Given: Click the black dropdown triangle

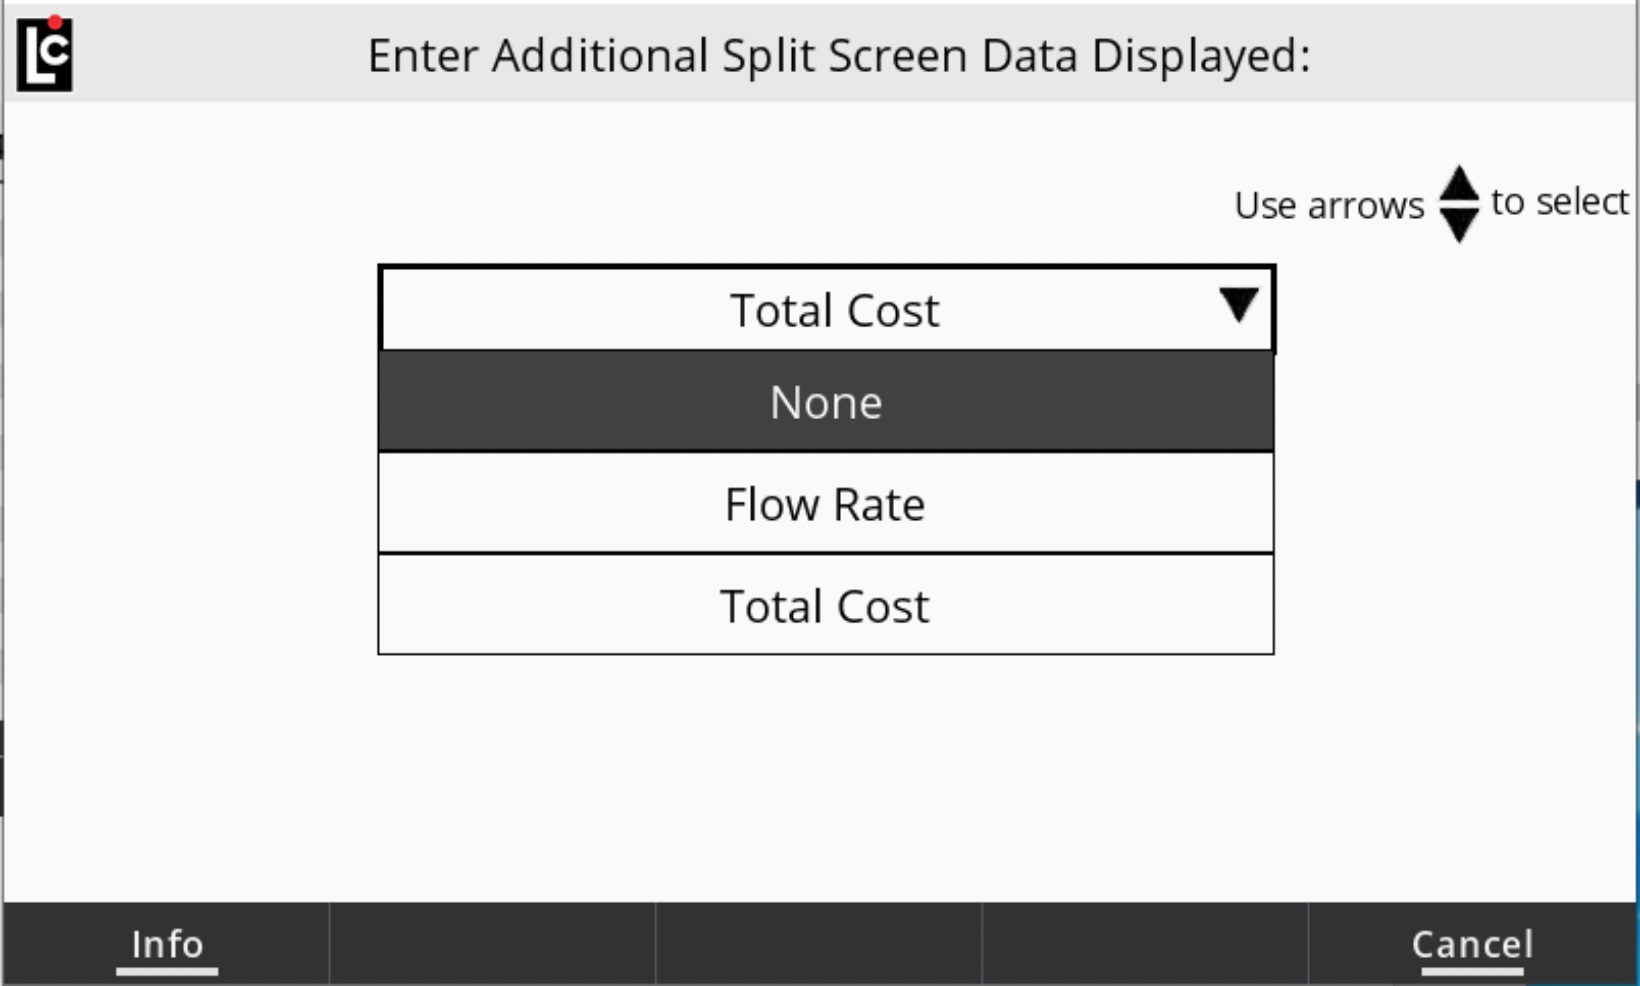Looking at the screenshot, I should (1240, 308).
